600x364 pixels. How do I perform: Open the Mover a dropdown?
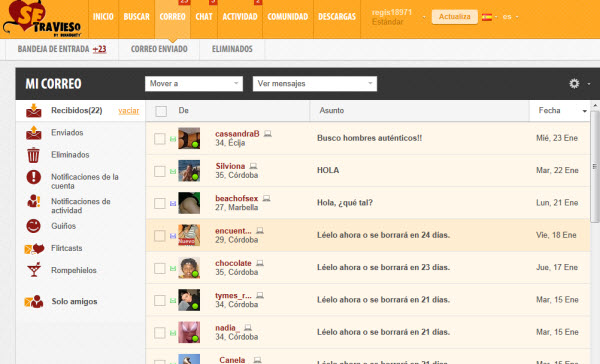click(x=194, y=83)
